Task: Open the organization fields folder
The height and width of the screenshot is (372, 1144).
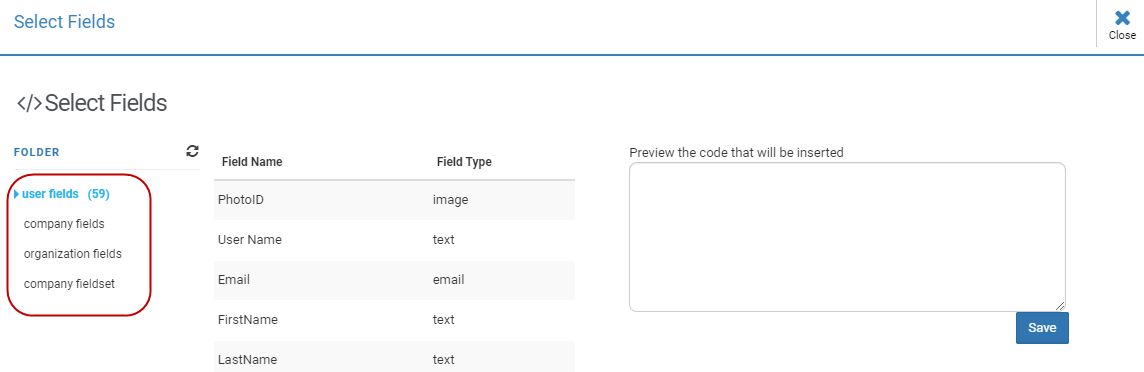Action: click(72, 254)
